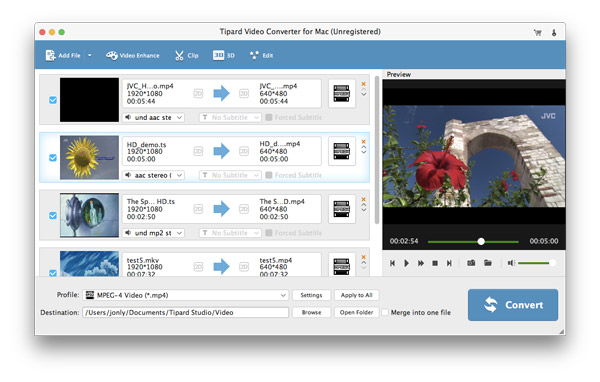Mute audio with the speaker icon
Viewport: 600px width, 382px height.
pyautogui.click(x=510, y=263)
